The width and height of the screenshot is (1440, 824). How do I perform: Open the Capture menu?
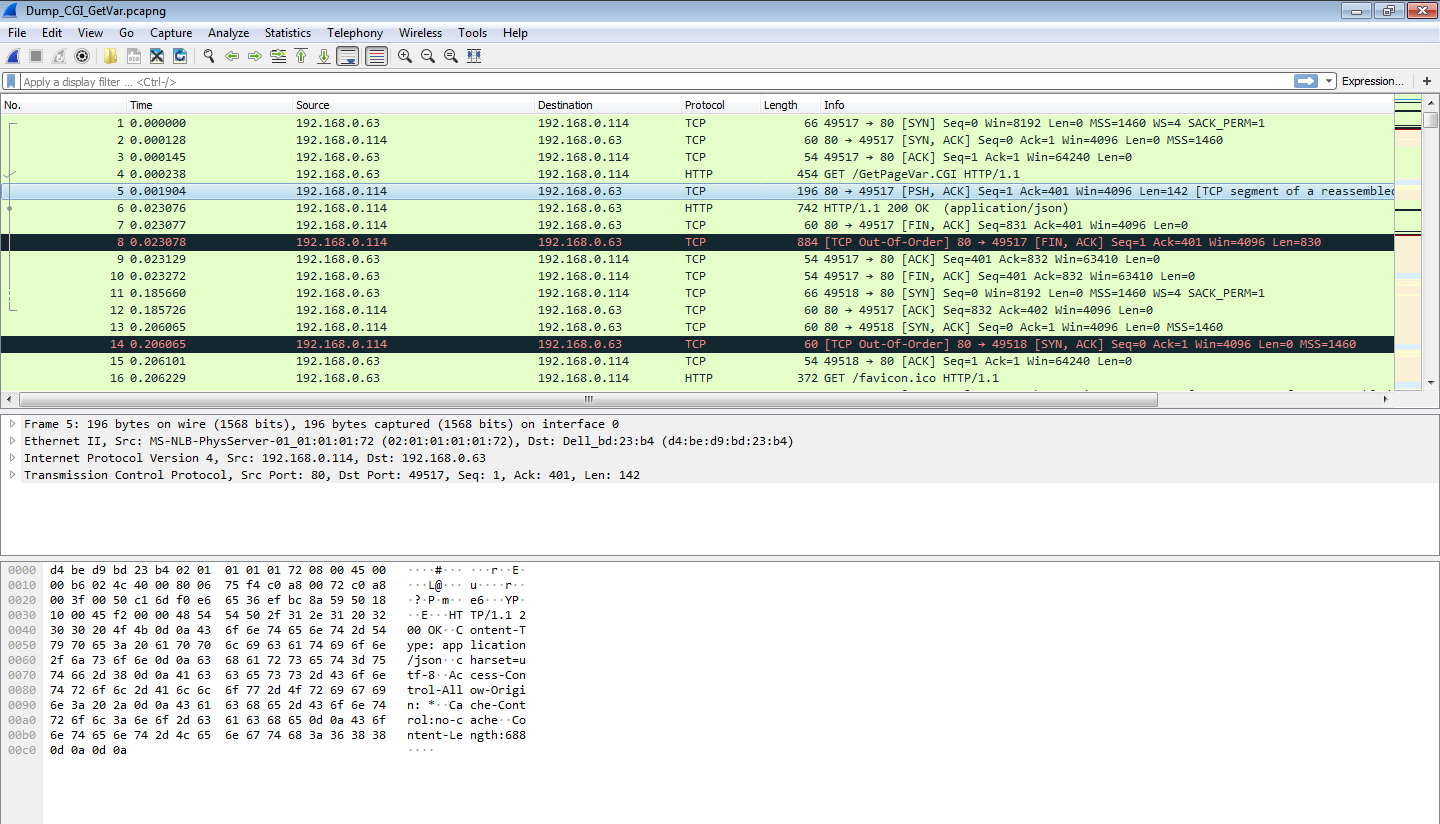171,33
